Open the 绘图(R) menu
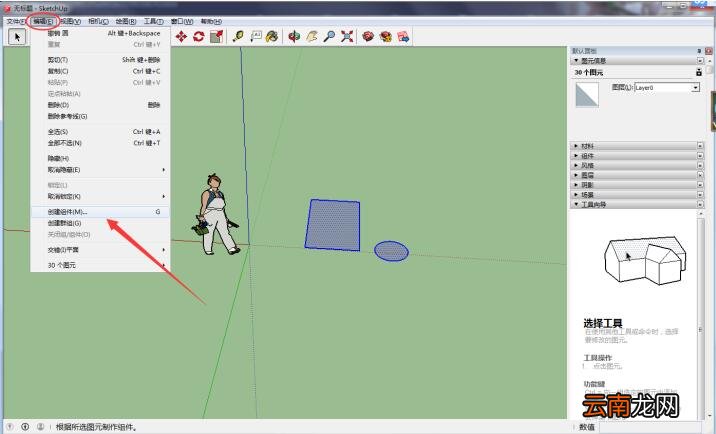Image resolution: width=716 pixels, height=434 pixels. click(126, 21)
